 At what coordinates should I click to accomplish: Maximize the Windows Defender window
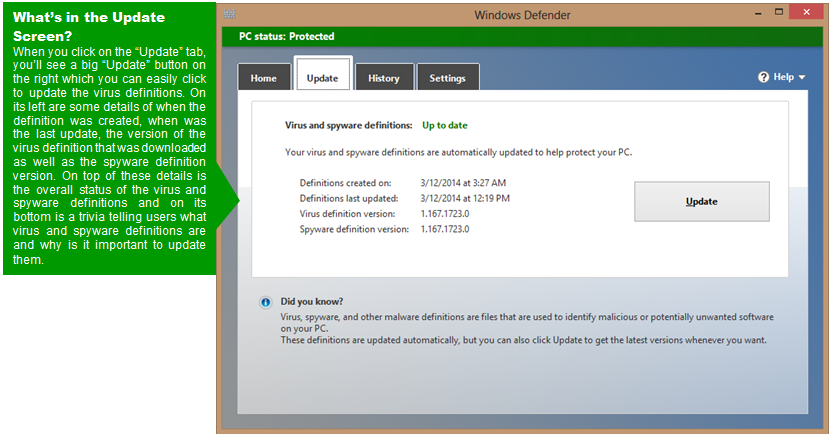tap(779, 12)
